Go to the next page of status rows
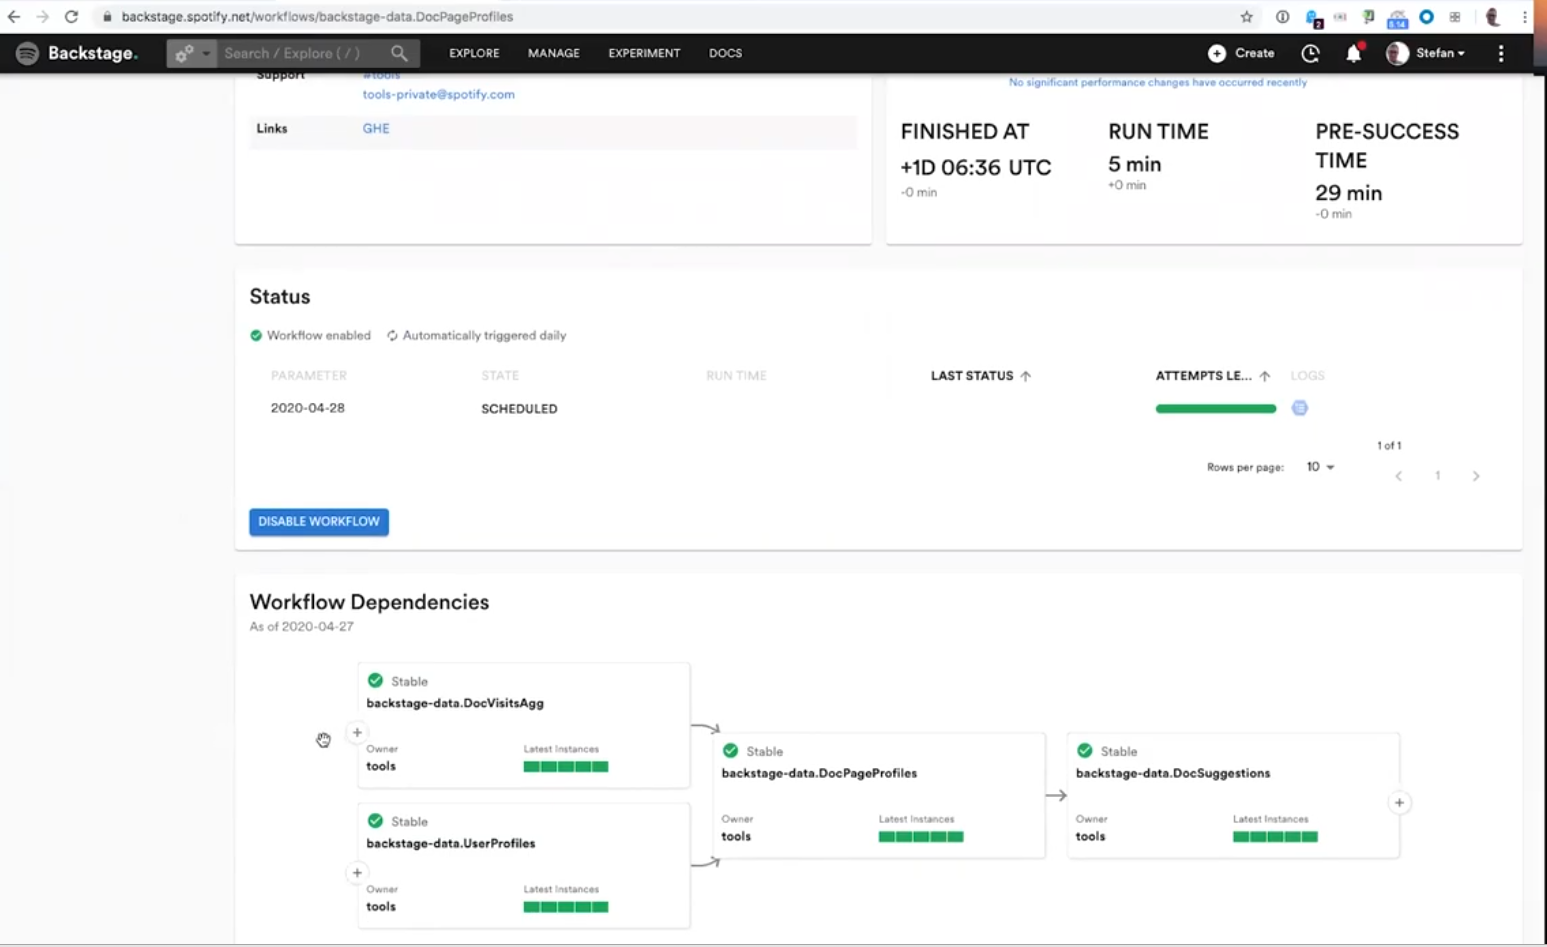The height and width of the screenshot is (947, 1547). [1476, 476]
